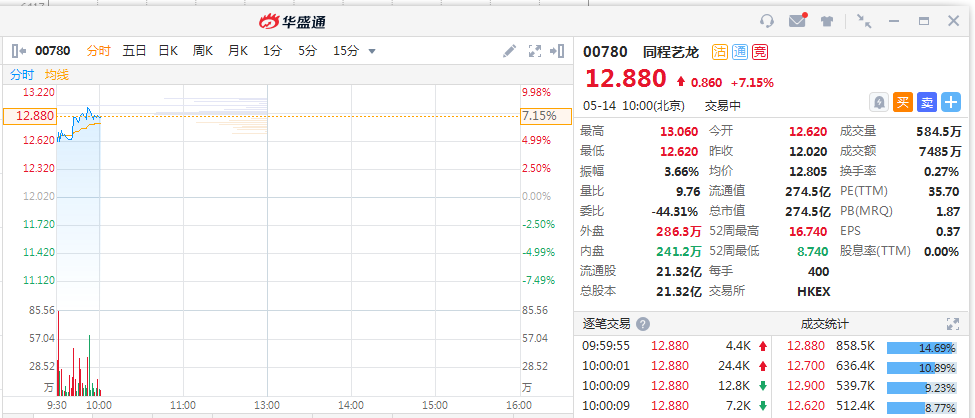Select the 09:59:55 trade row
Screen dimensions: 975x418
675,346
